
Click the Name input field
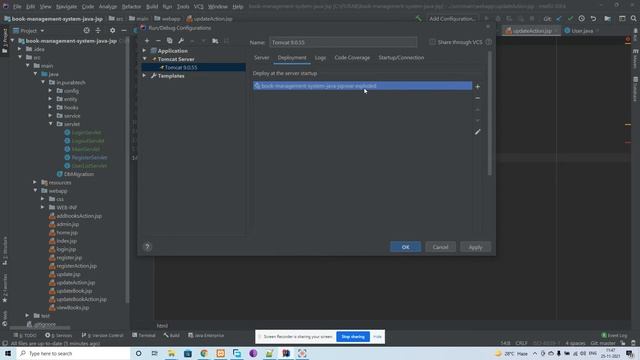click(x=343, y=42)
